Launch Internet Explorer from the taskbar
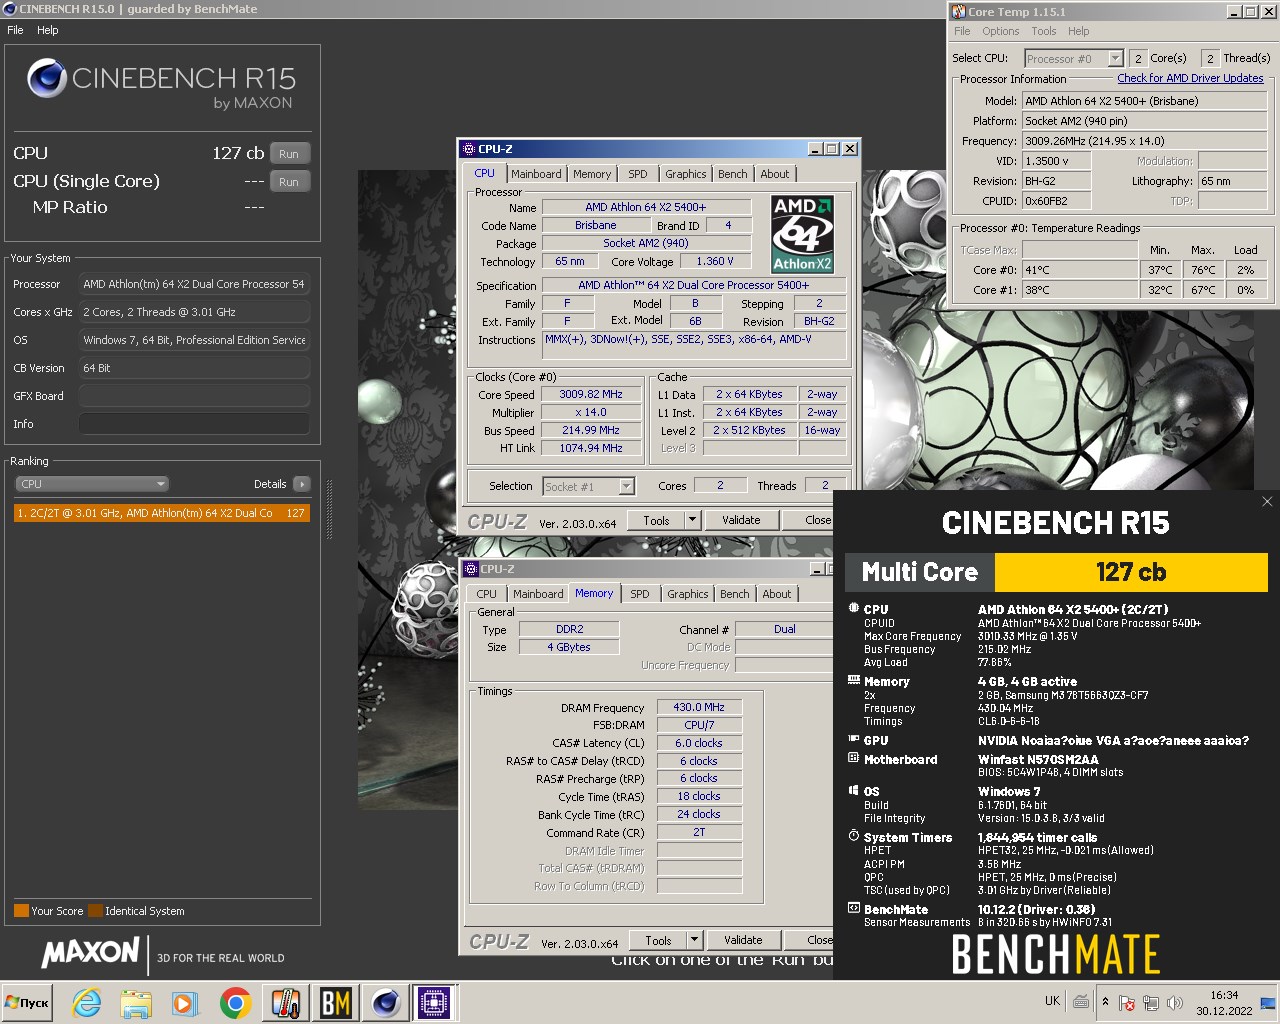Screen dimensions: 1280x1024 click(87, 1002)
